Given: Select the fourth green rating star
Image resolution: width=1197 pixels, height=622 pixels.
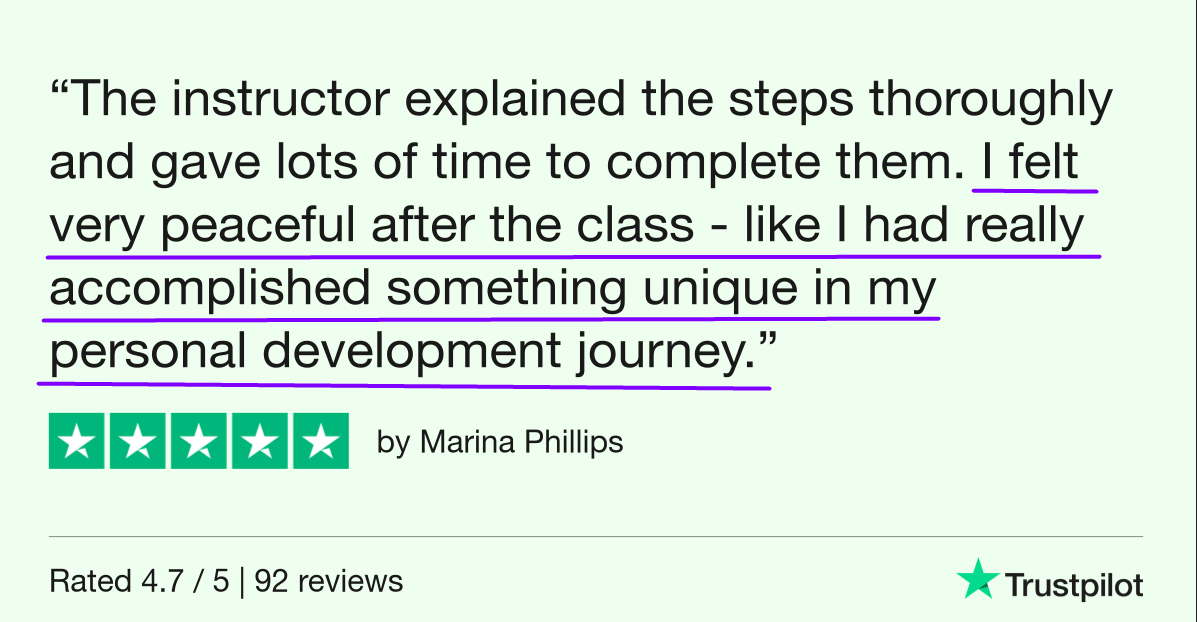Looking at the screenshot, I should pyautogui.click(x=261, y=441).
